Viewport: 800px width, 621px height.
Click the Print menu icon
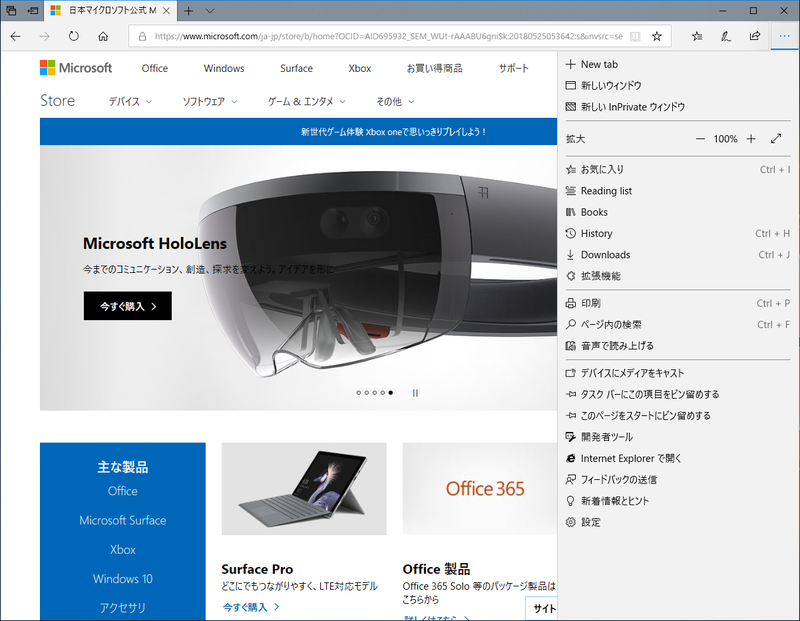(x=568, y=303)
